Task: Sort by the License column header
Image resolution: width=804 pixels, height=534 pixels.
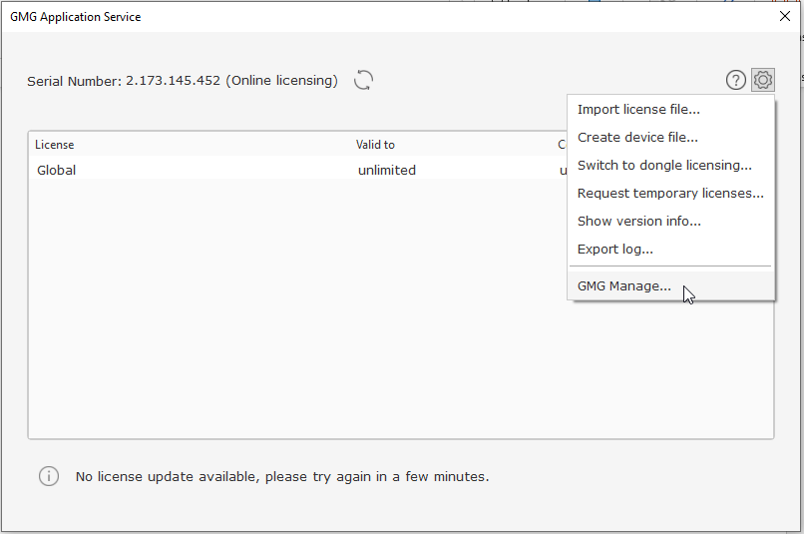Action: click(x=55, y=145)
